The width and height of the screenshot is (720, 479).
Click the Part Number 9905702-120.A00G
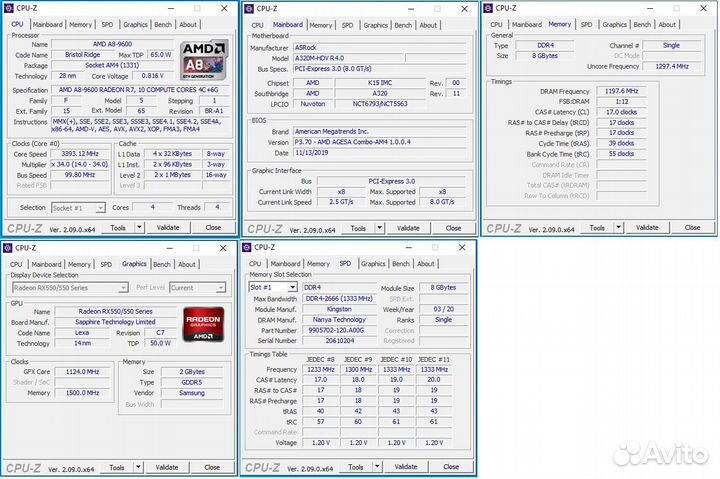[339, 330]
